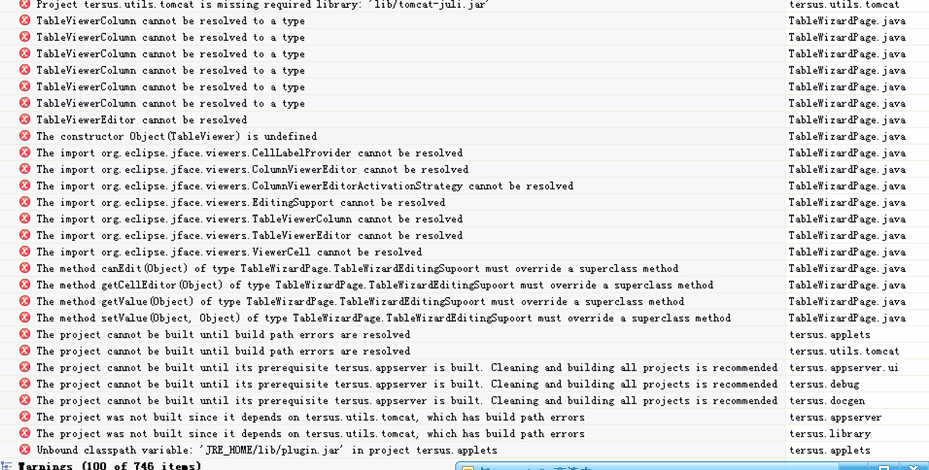Click error icon beside canEdit(Object) method error
The height and width of the screenshot is (470, 929).
(x=25, y=268)
